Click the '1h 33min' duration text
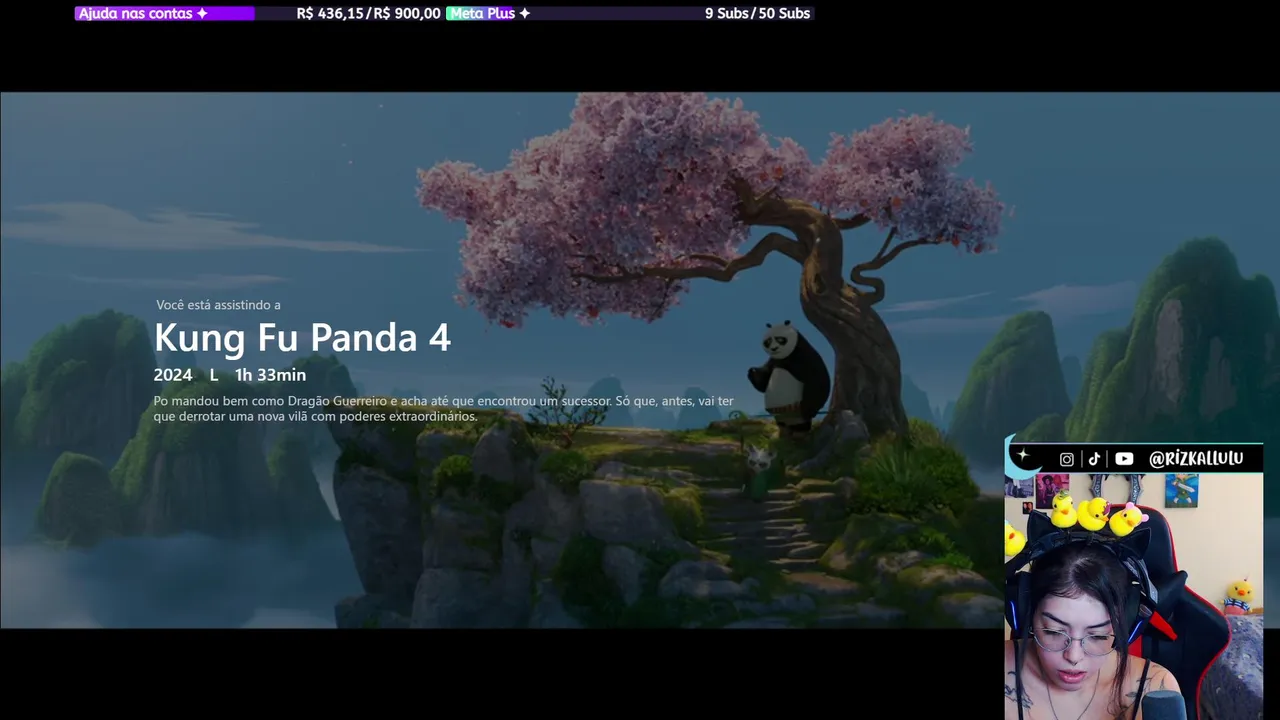This screenshot has height=720, width=1280. 270,375
